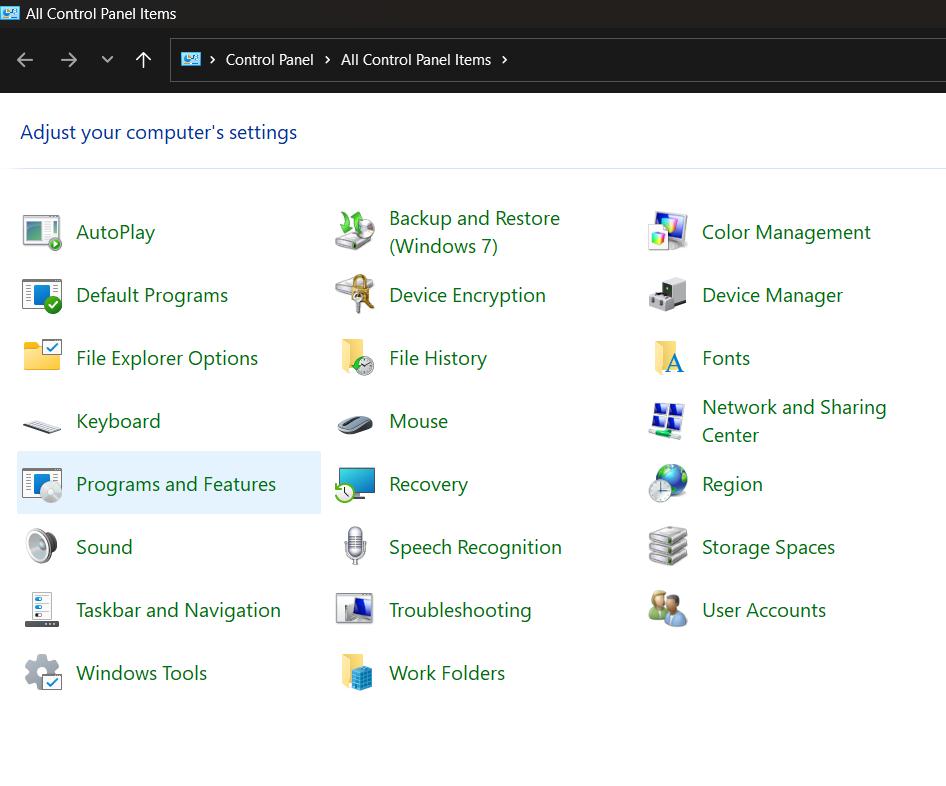
Task: Click the Keyboard icon
Action: [x=42, y=426]
